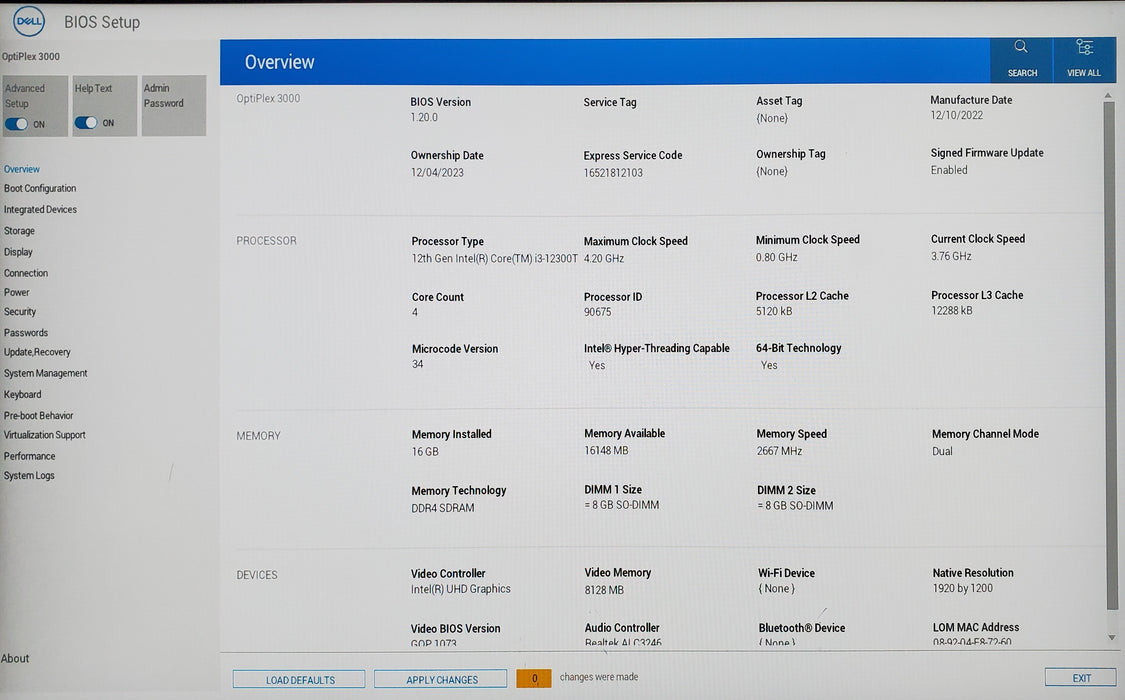Click Video Controller Intel(R) UHD Graphics
The image size is (1125, 700).
[x=461, y=589]
